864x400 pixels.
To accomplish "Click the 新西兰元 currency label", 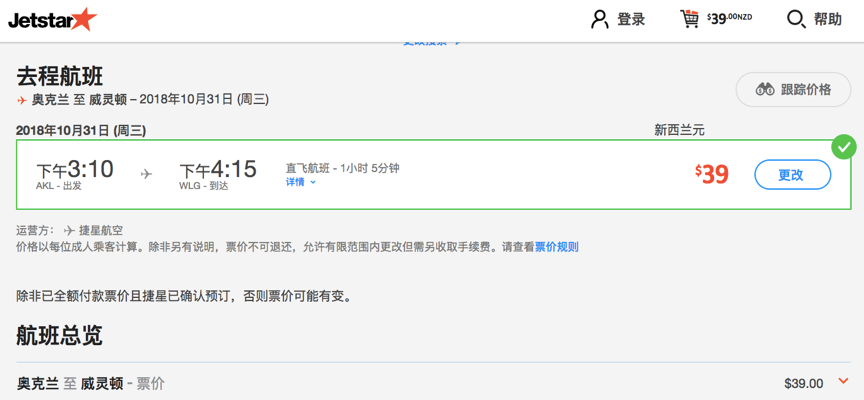I will click(x=679, y=131).
